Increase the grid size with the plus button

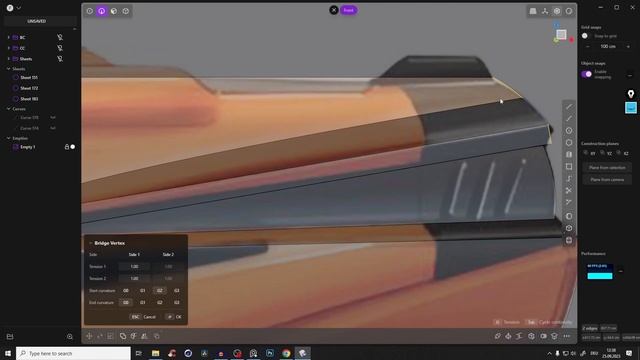[x=628, y=47]
